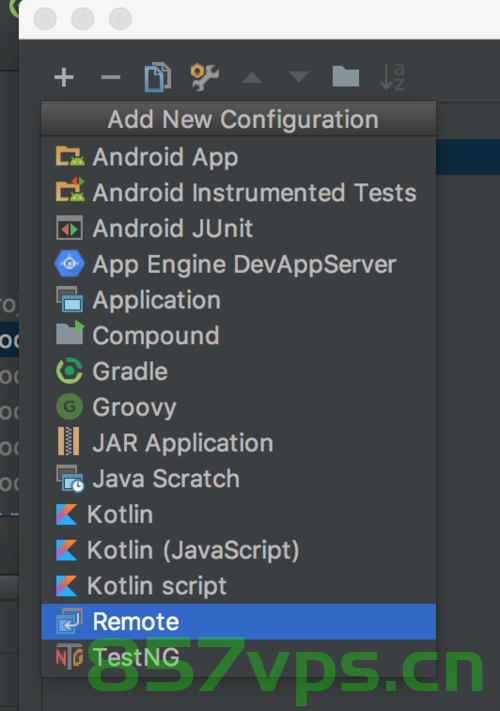500x711 pixels.
Task: Choose Android JUnit from the list
Action: pyautogui.click(x=238, y=228)
